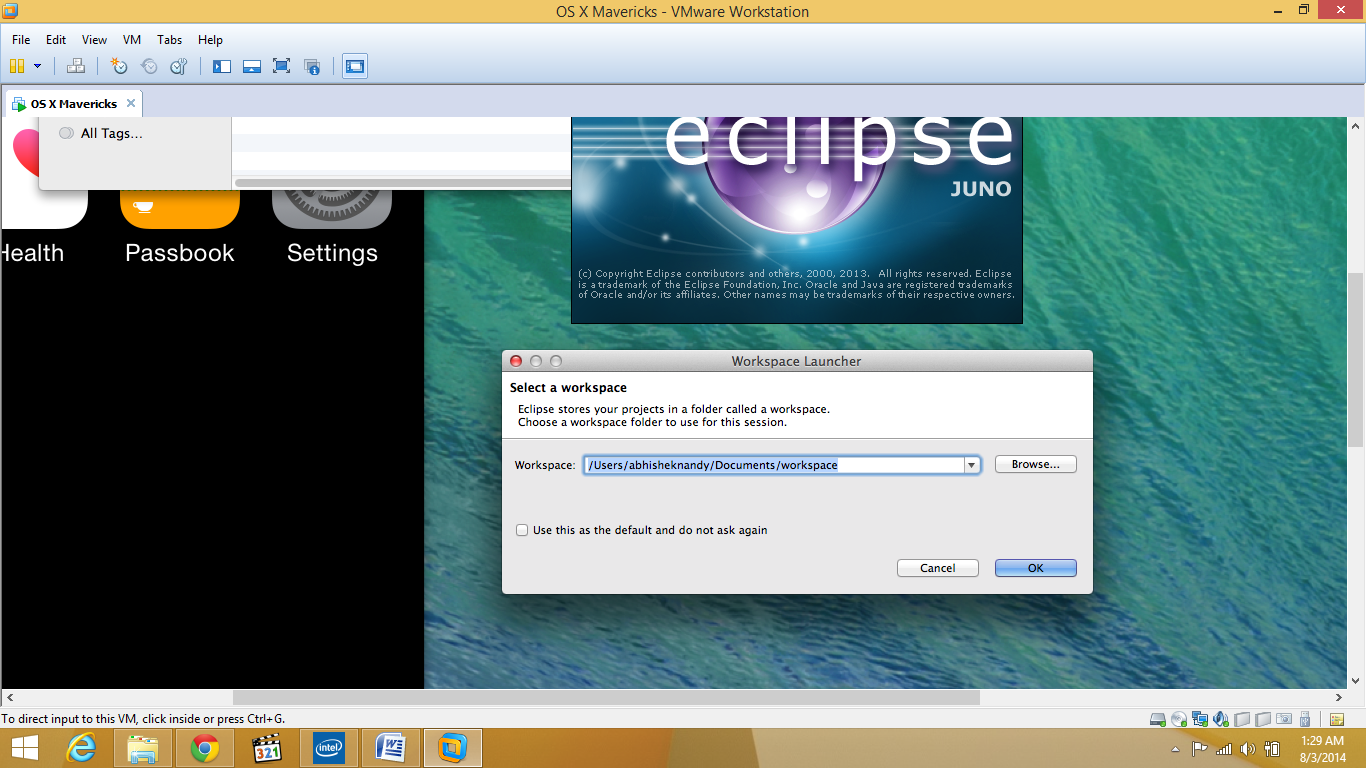Click the Browse... button

[1036, 464]
